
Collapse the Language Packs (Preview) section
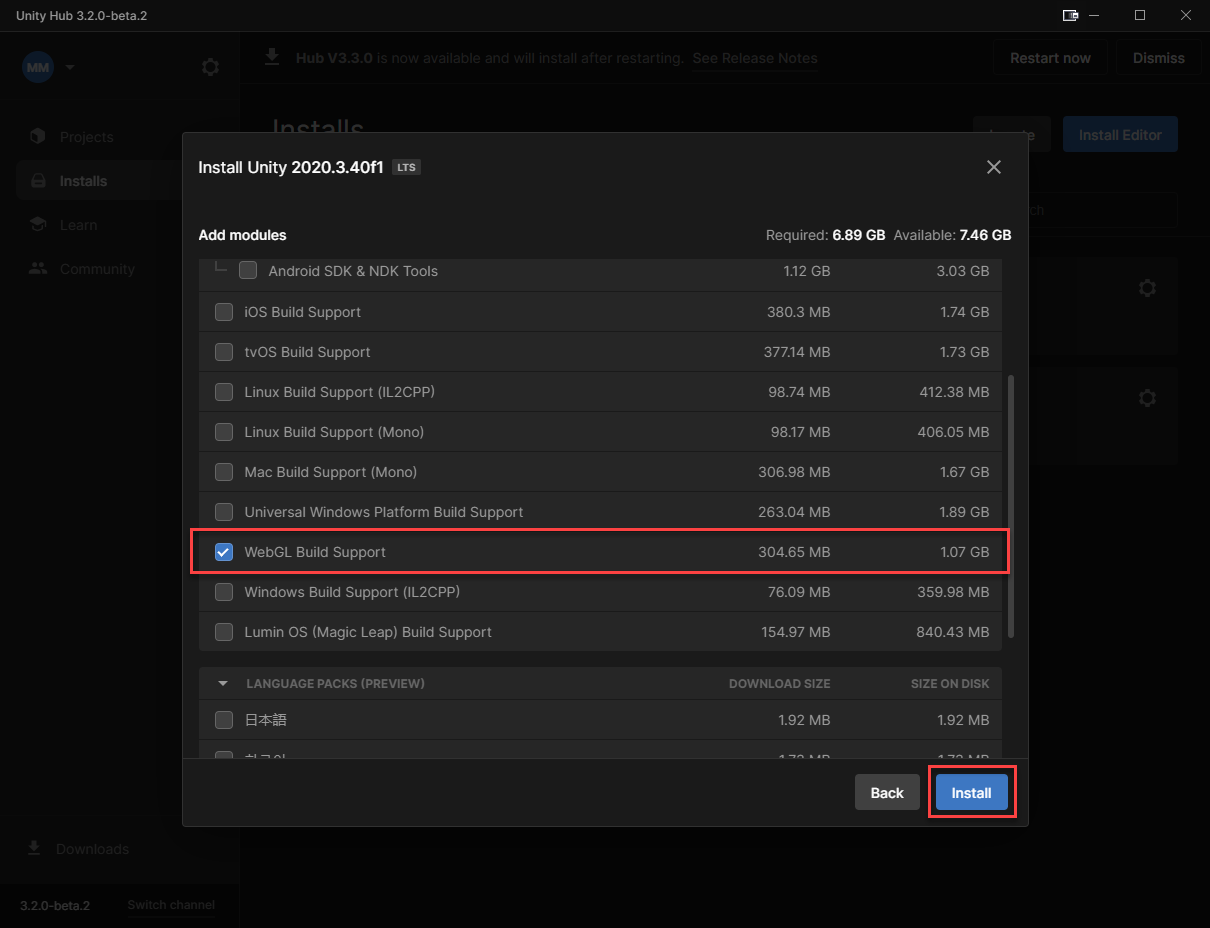[x=223, y=684]
